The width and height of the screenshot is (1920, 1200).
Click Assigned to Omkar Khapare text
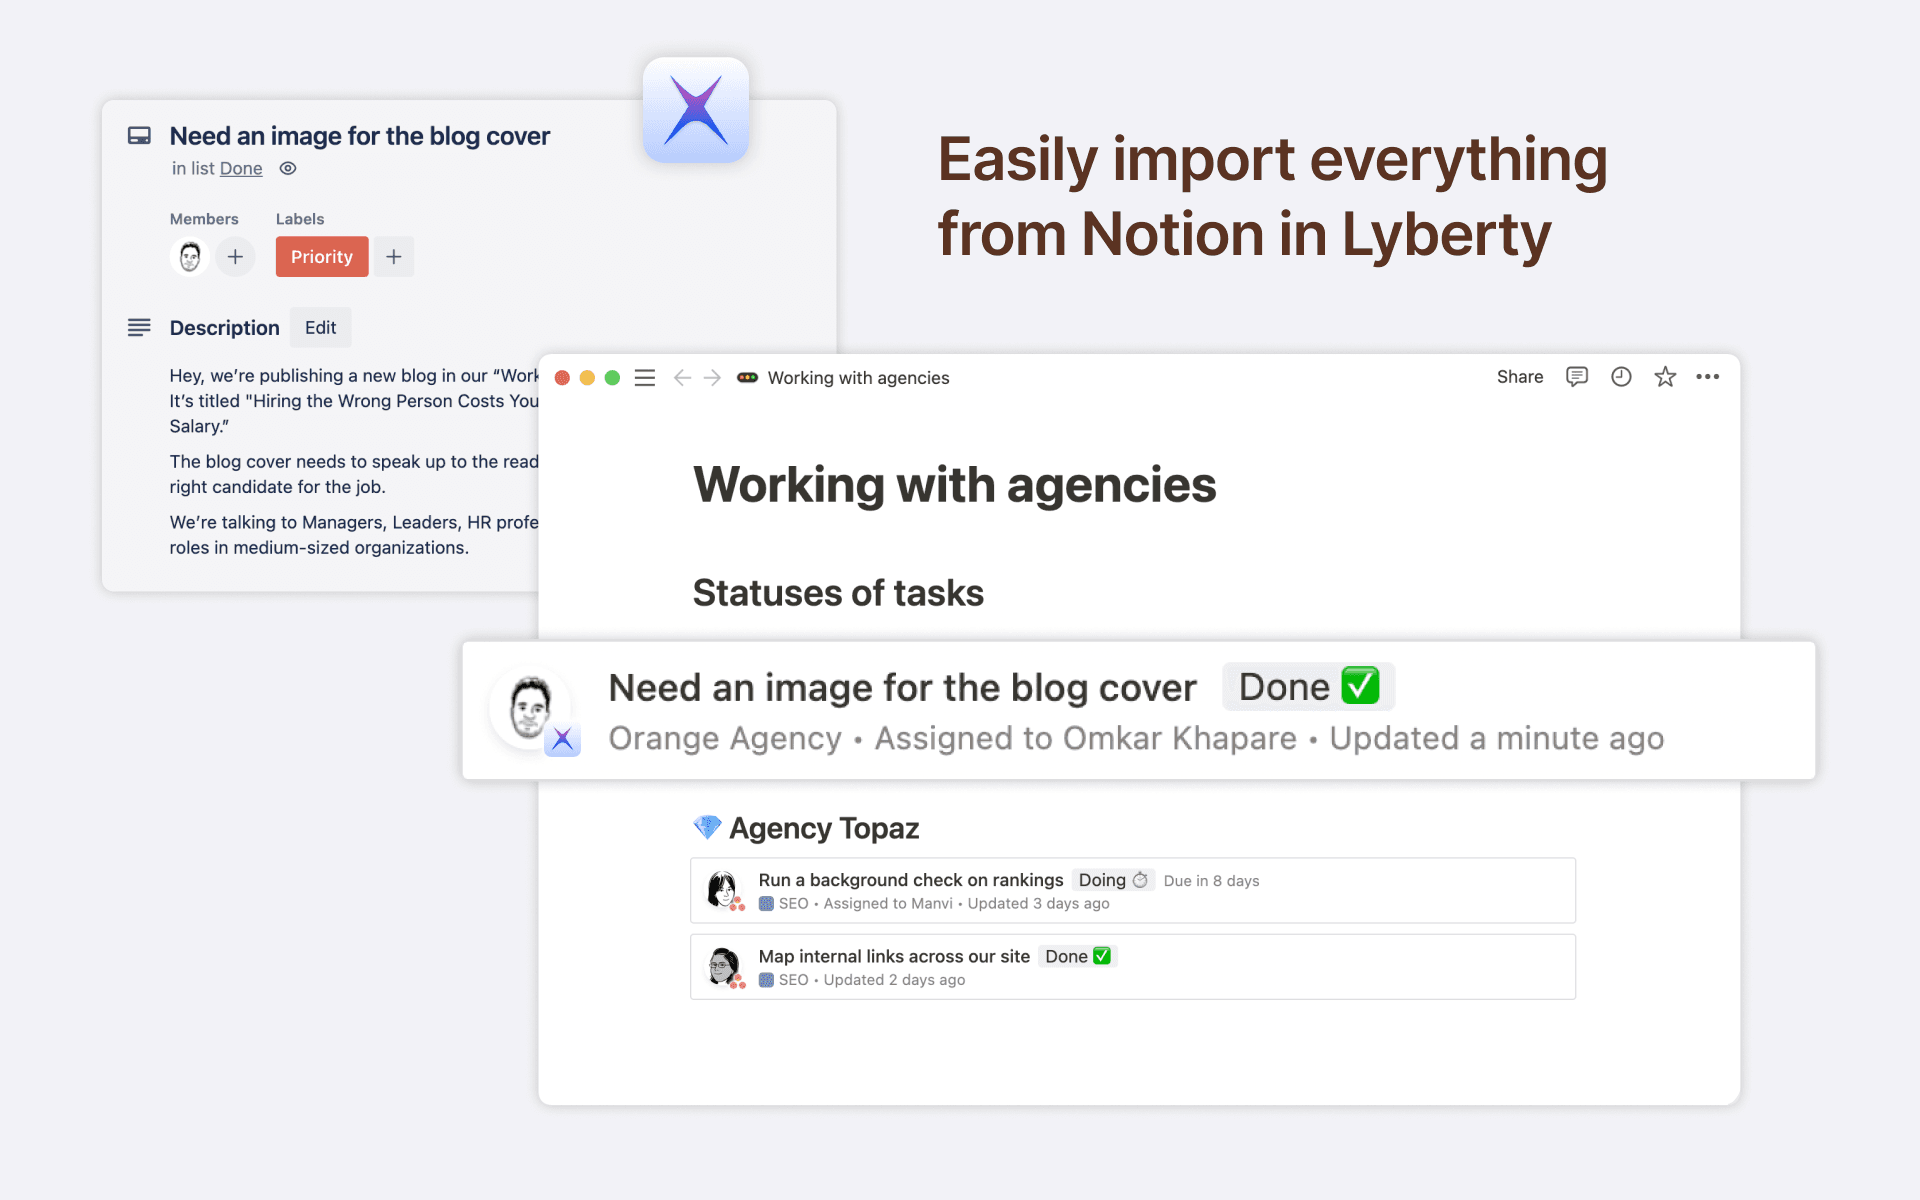click(1086, 739)
